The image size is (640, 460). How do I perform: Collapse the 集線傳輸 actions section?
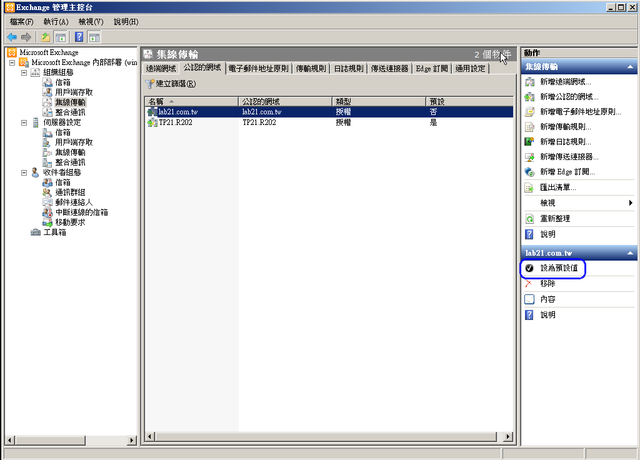click(x=630, y=67)
